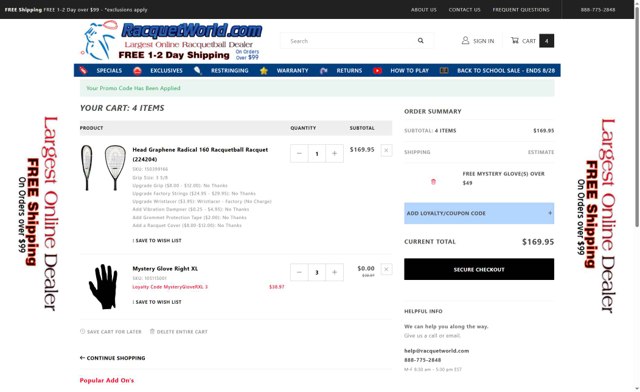Open the Specials menu
This screenshot has height=392, width=640.
click(109, 71)
